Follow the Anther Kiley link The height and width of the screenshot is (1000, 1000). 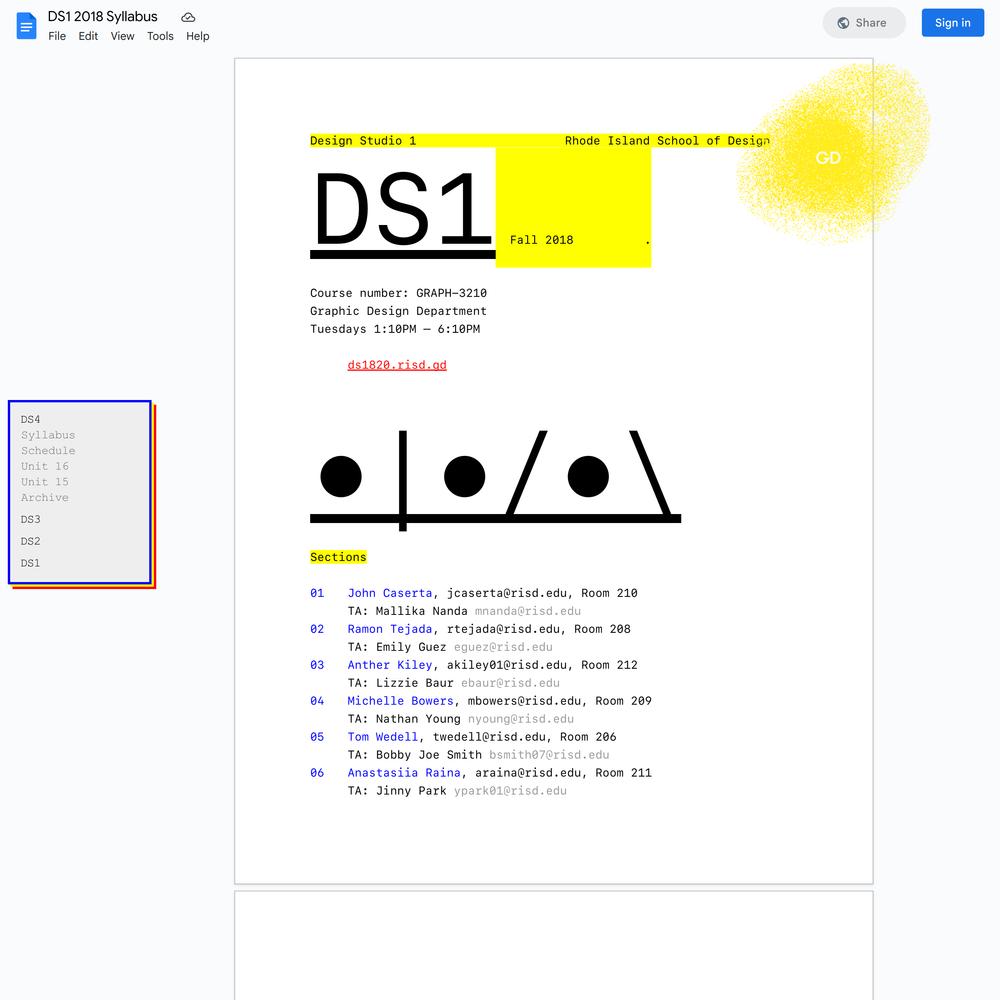pos(390,665)
